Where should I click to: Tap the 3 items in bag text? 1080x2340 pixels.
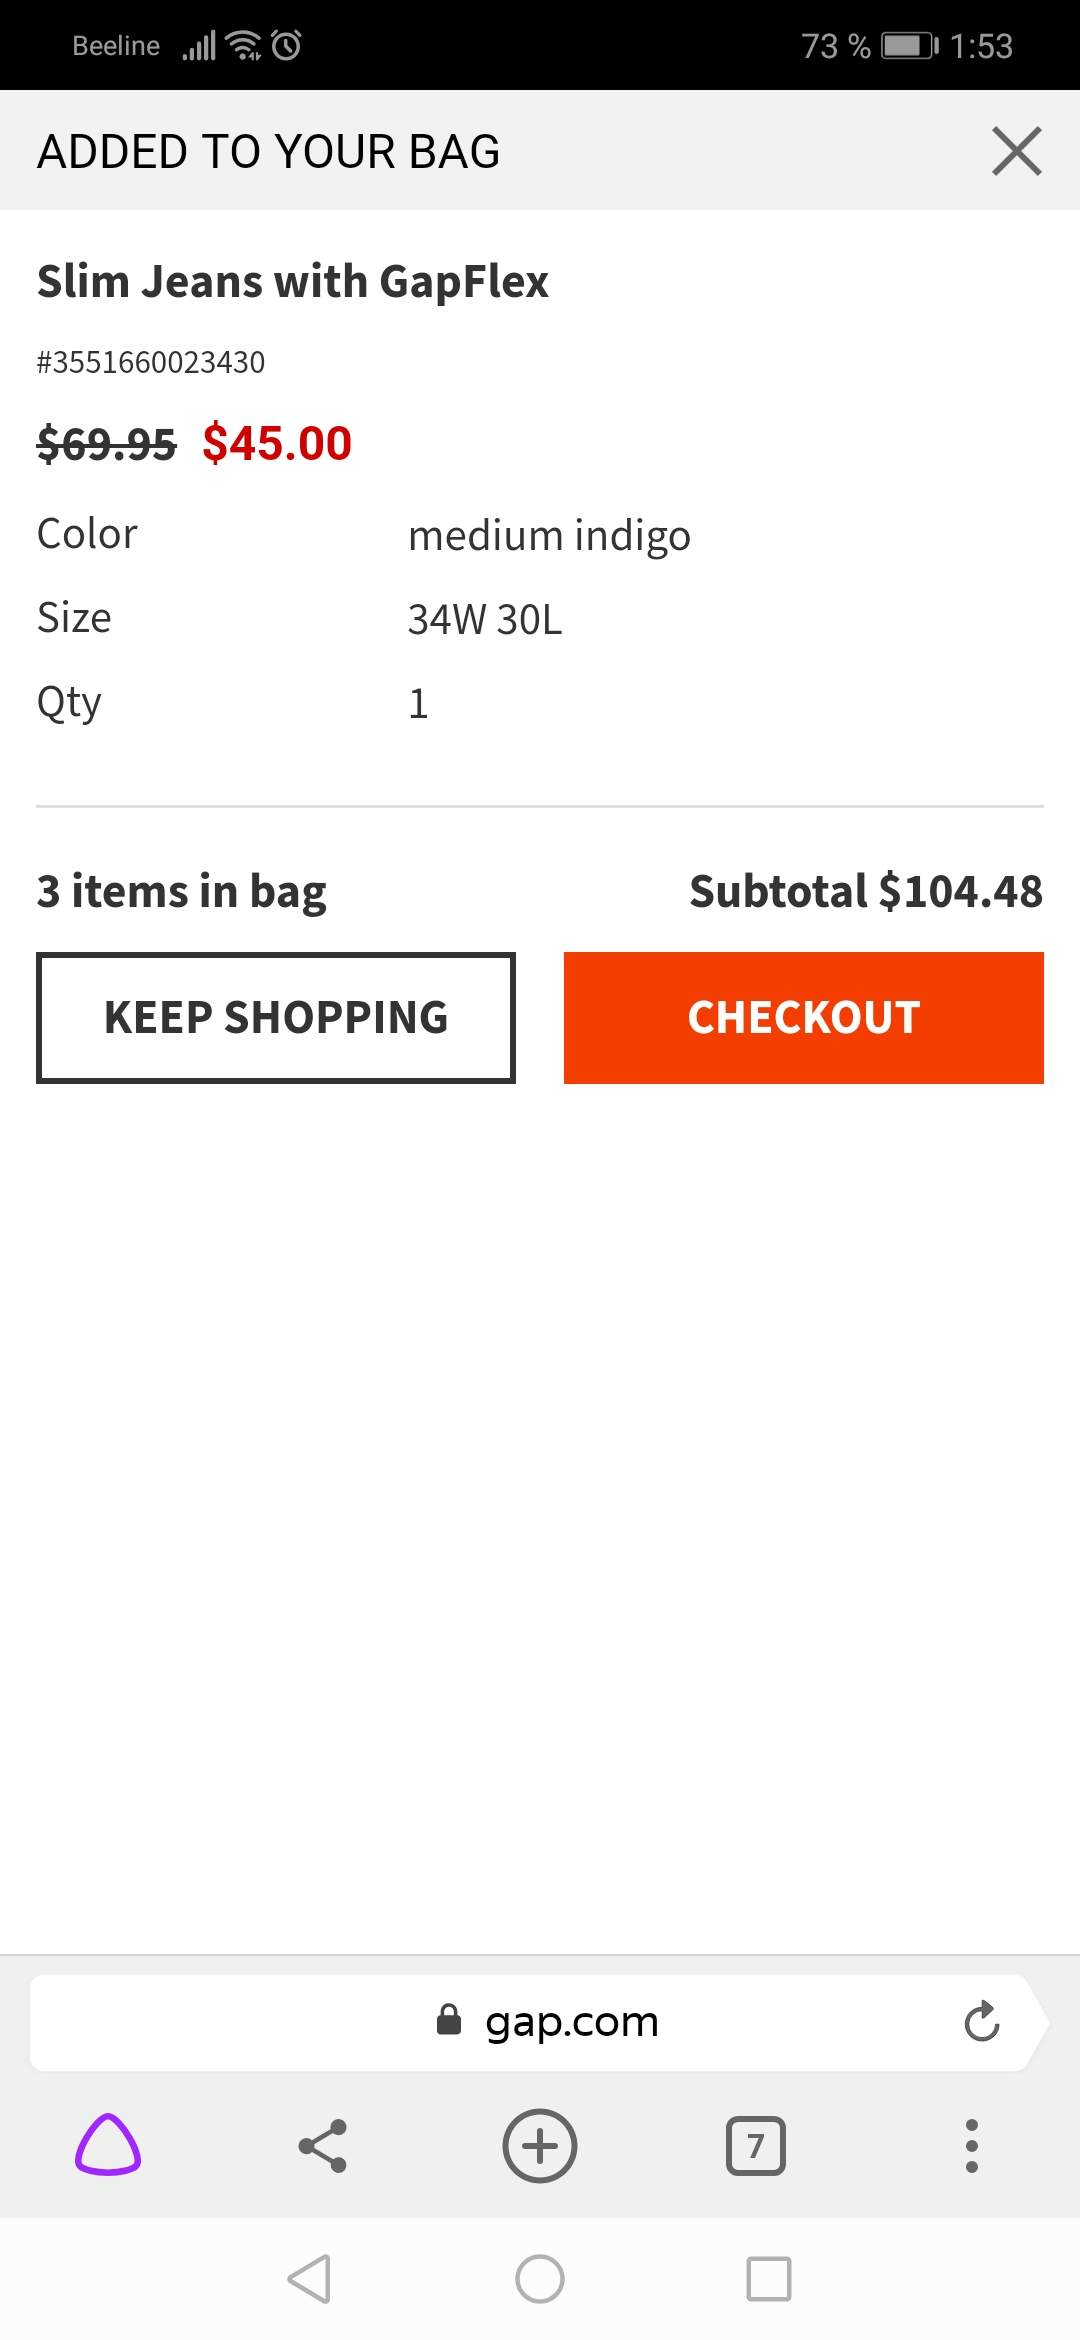[182, 891]
